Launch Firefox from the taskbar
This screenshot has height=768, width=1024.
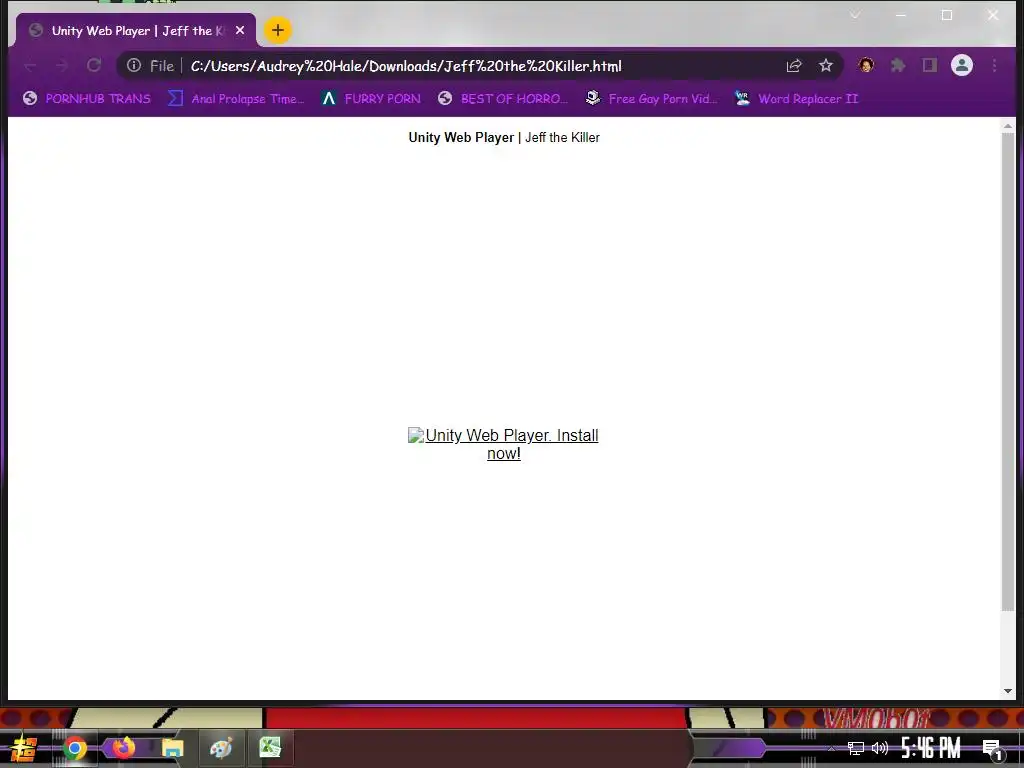click(123, 748)
